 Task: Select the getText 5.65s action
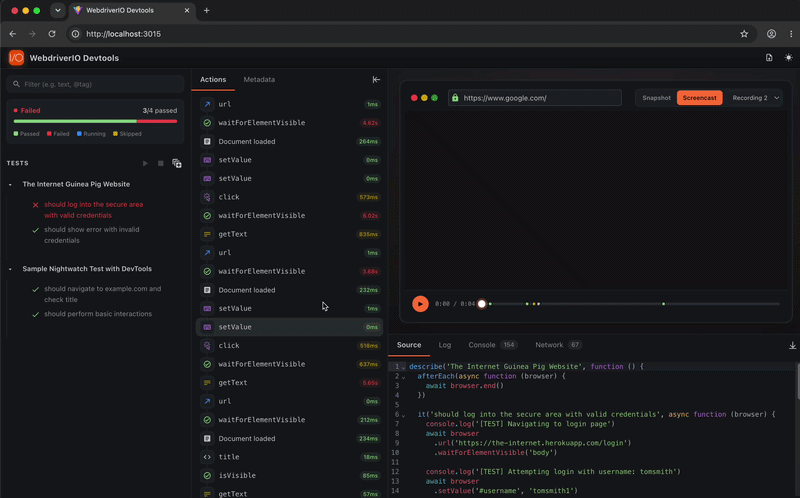pyautogui.click(x=289, y=383)
